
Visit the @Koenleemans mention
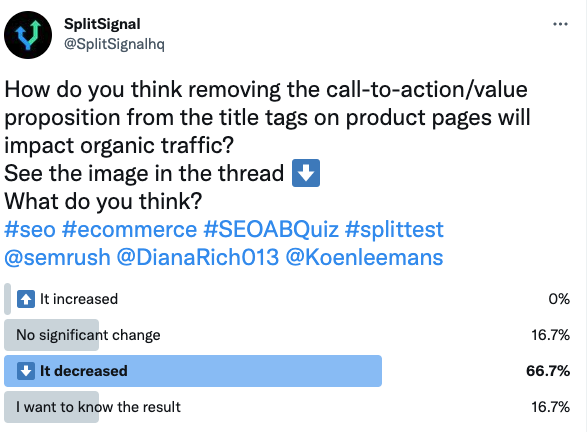click(x=364, y=257)
